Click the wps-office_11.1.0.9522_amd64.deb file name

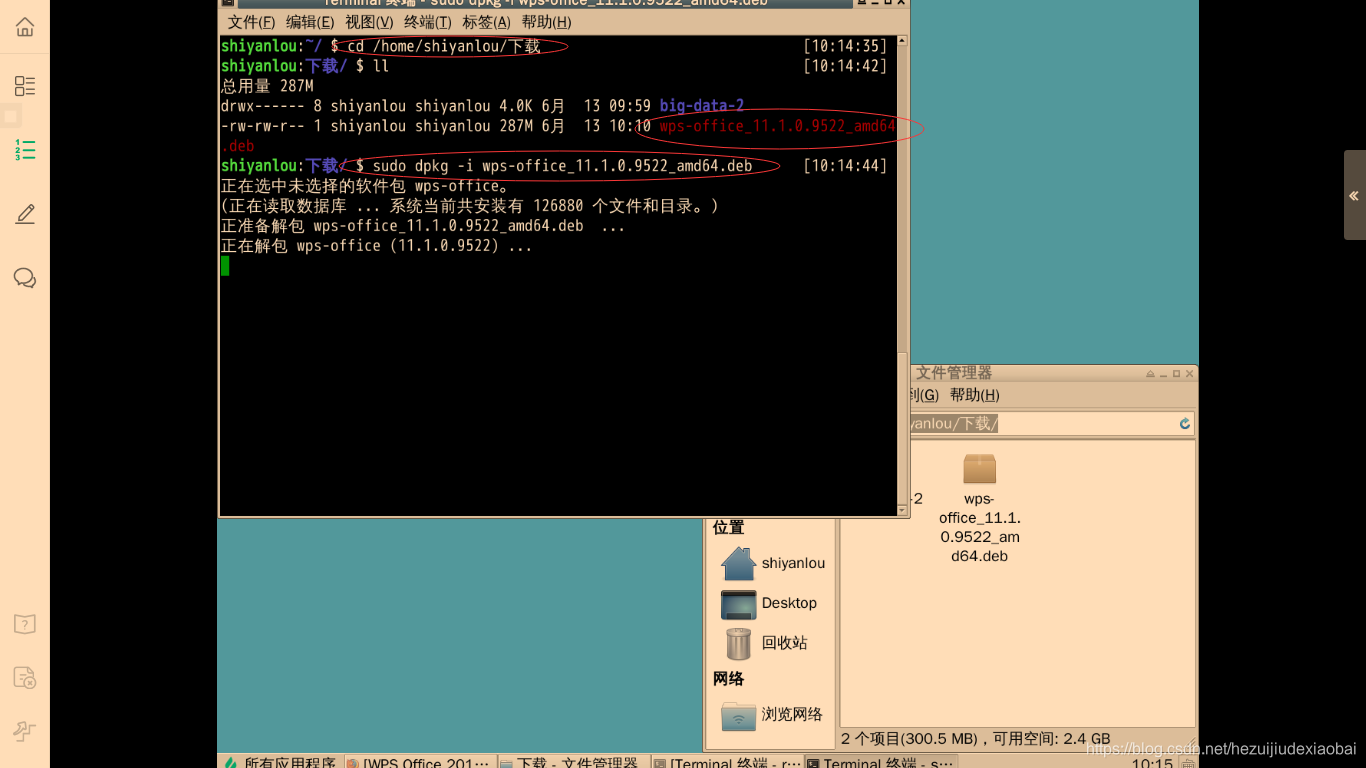click(x=980, y=527)
